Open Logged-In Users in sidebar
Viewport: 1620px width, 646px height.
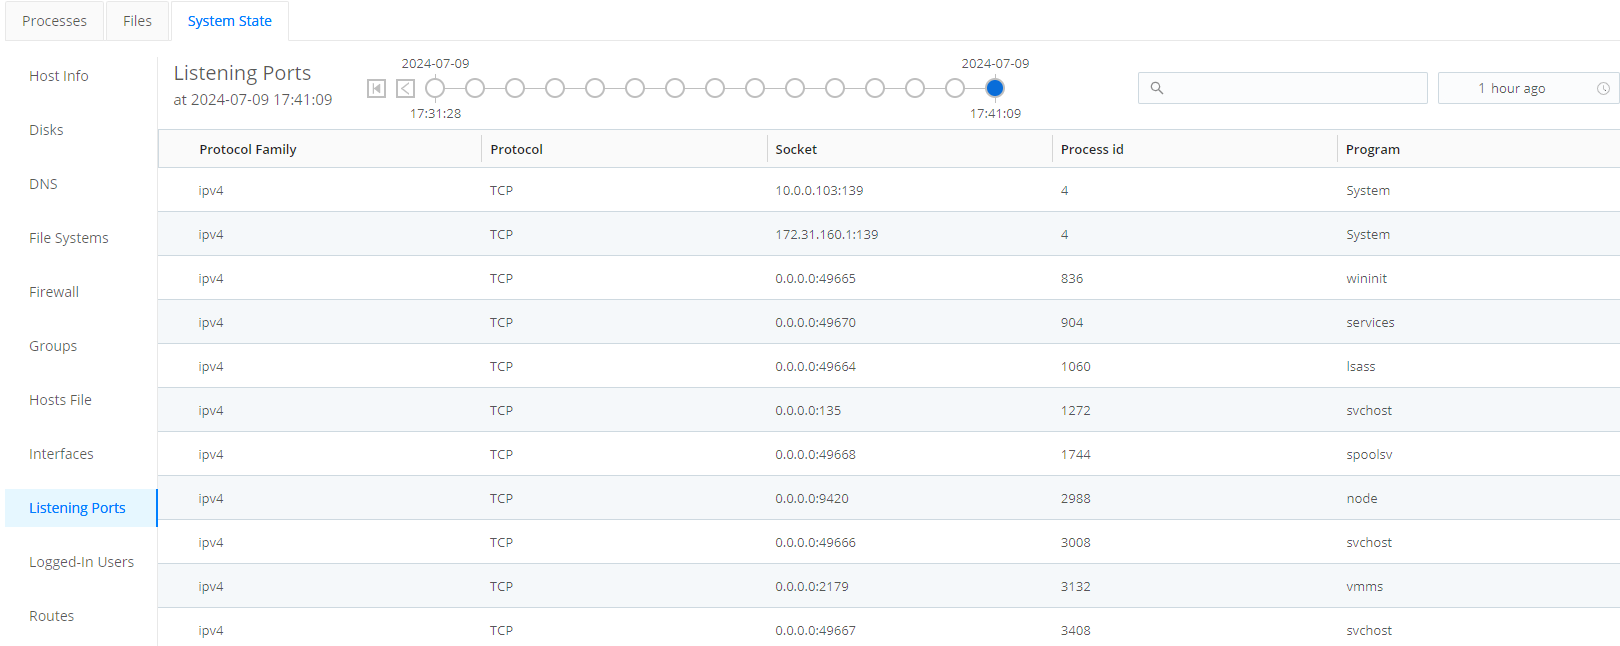[81, 562]
